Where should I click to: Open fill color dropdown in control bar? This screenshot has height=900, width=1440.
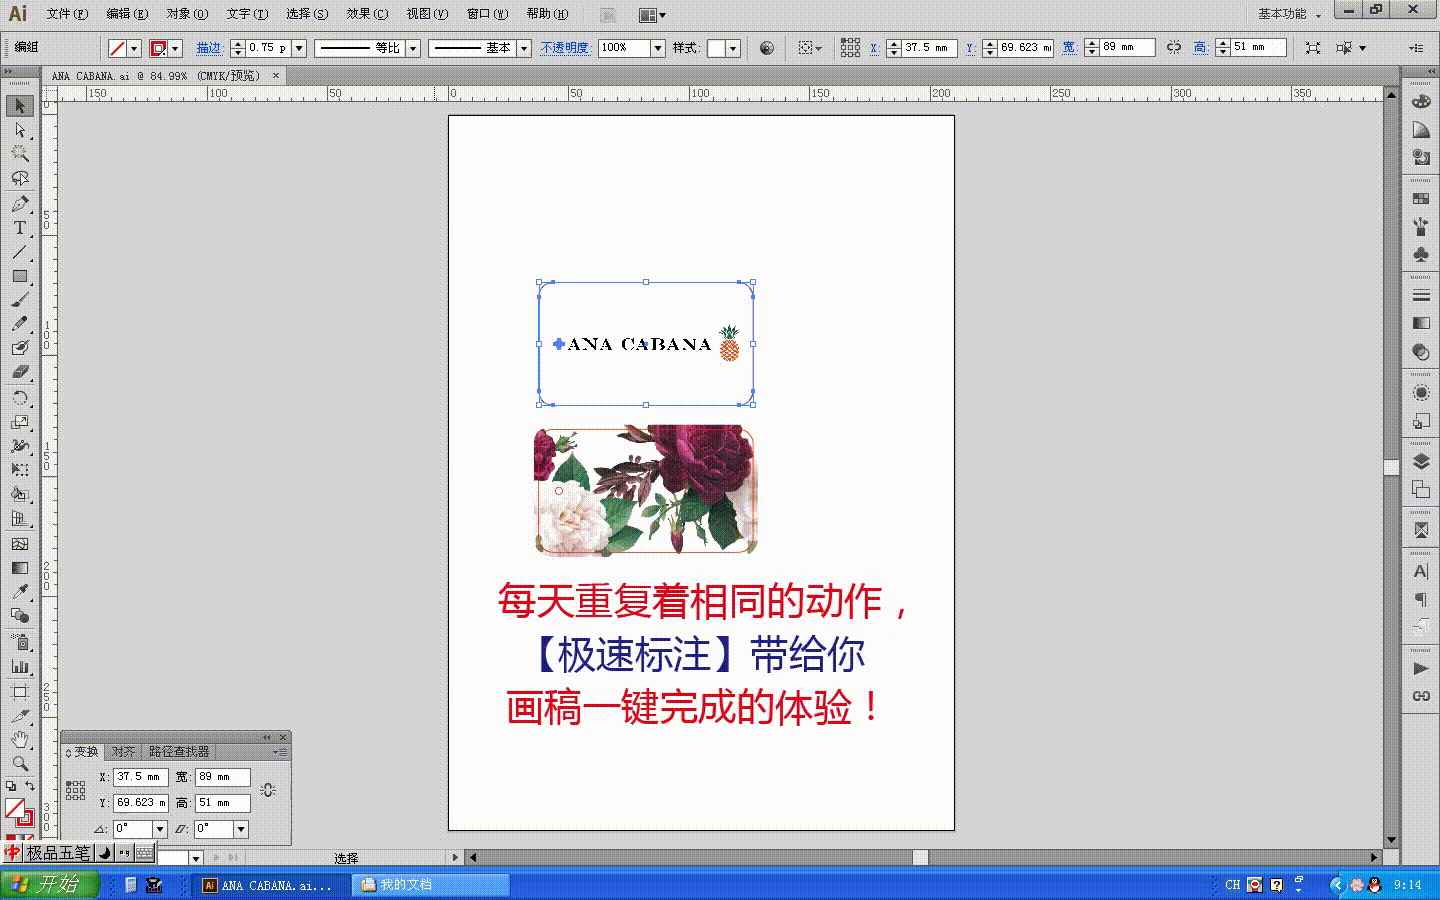click(134, 48)
